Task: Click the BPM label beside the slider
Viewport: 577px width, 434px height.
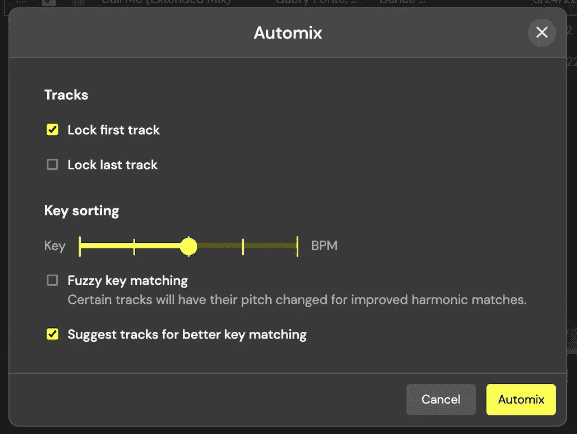Action: pos(324,246)
